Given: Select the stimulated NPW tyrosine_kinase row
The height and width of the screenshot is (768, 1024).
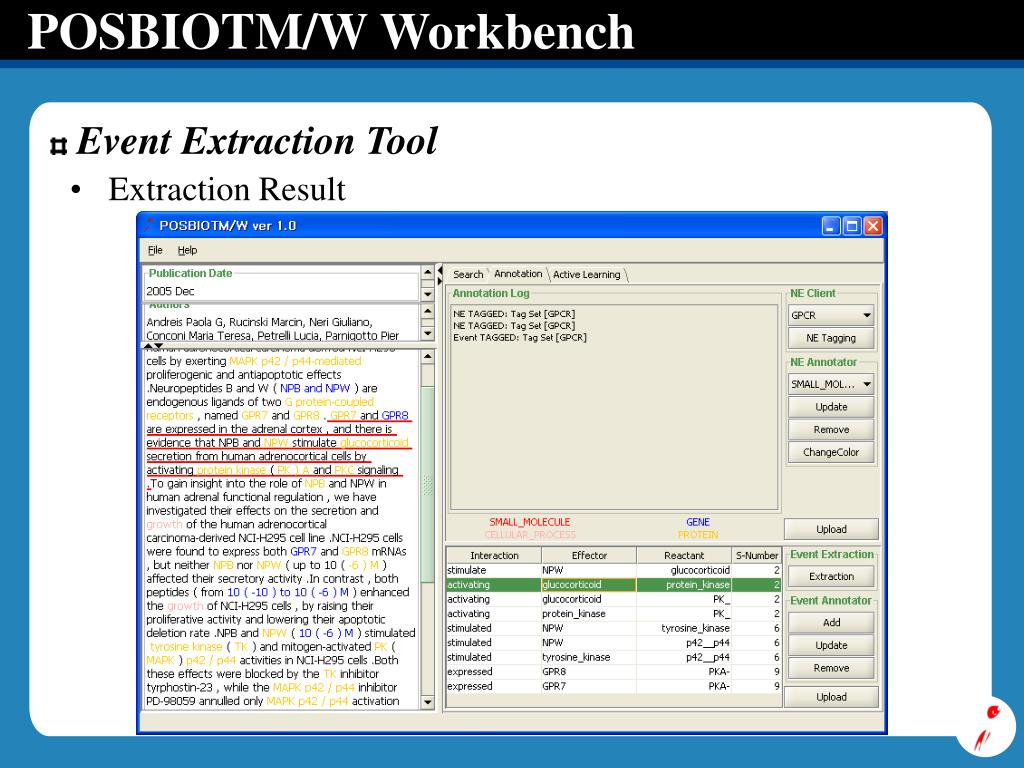Looking at the screenshot, I should click(x=613, y=628).
